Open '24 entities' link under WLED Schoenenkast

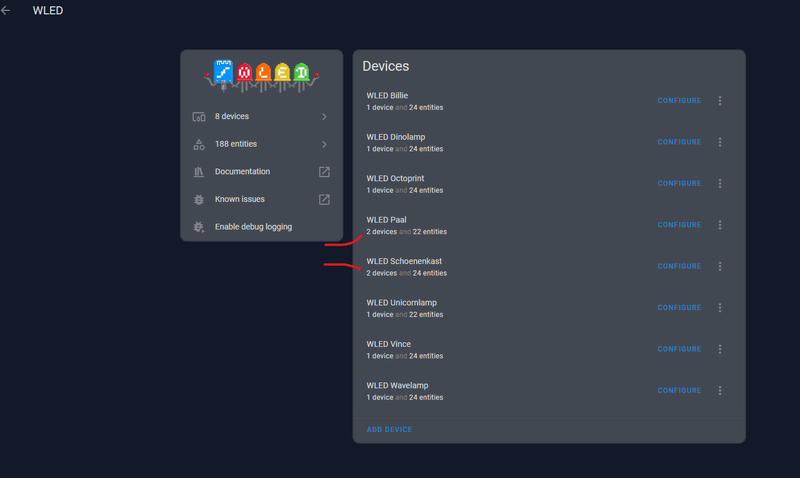pyautogui.click(x=430, y=273)
